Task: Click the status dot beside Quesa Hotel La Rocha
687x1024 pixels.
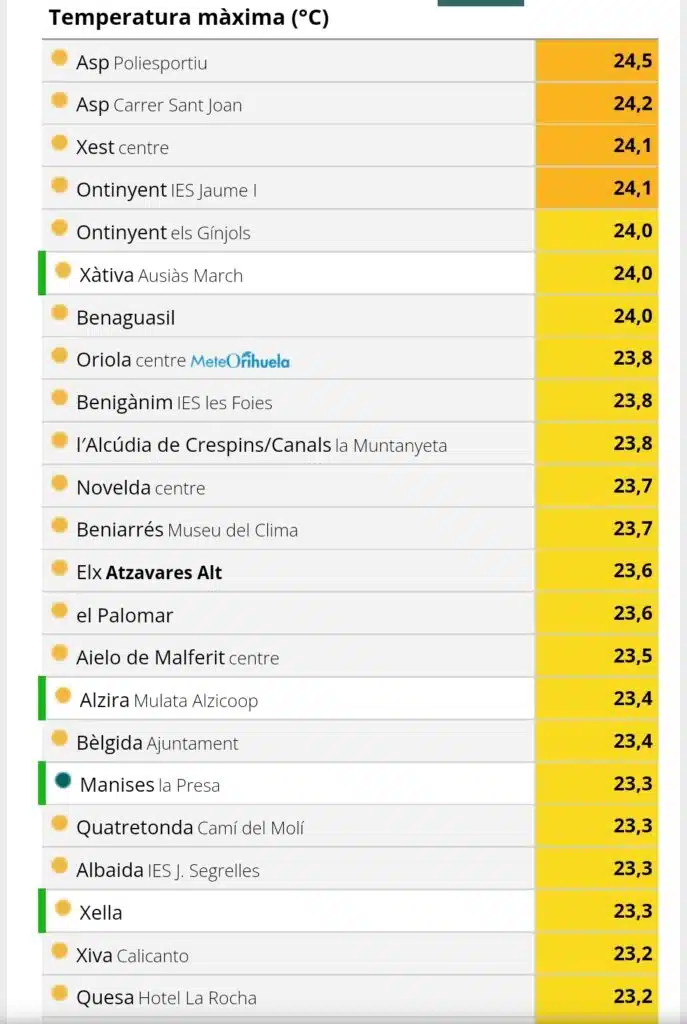Action: (x=59, y=993)
